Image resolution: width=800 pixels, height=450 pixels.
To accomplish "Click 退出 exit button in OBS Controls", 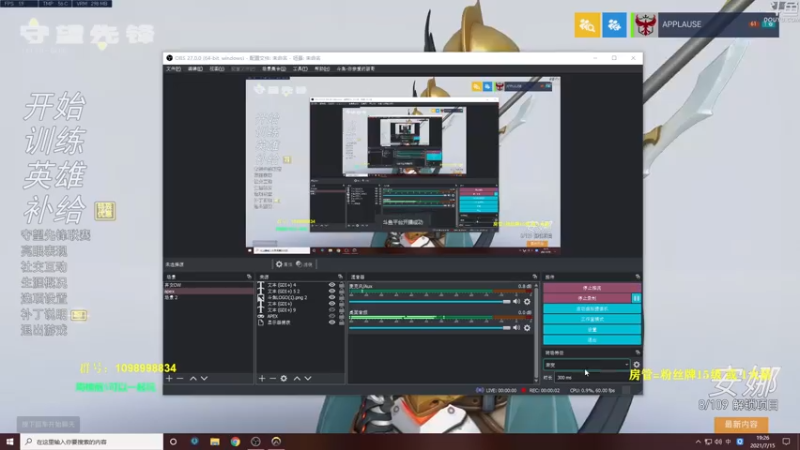I will pos(592,340).
